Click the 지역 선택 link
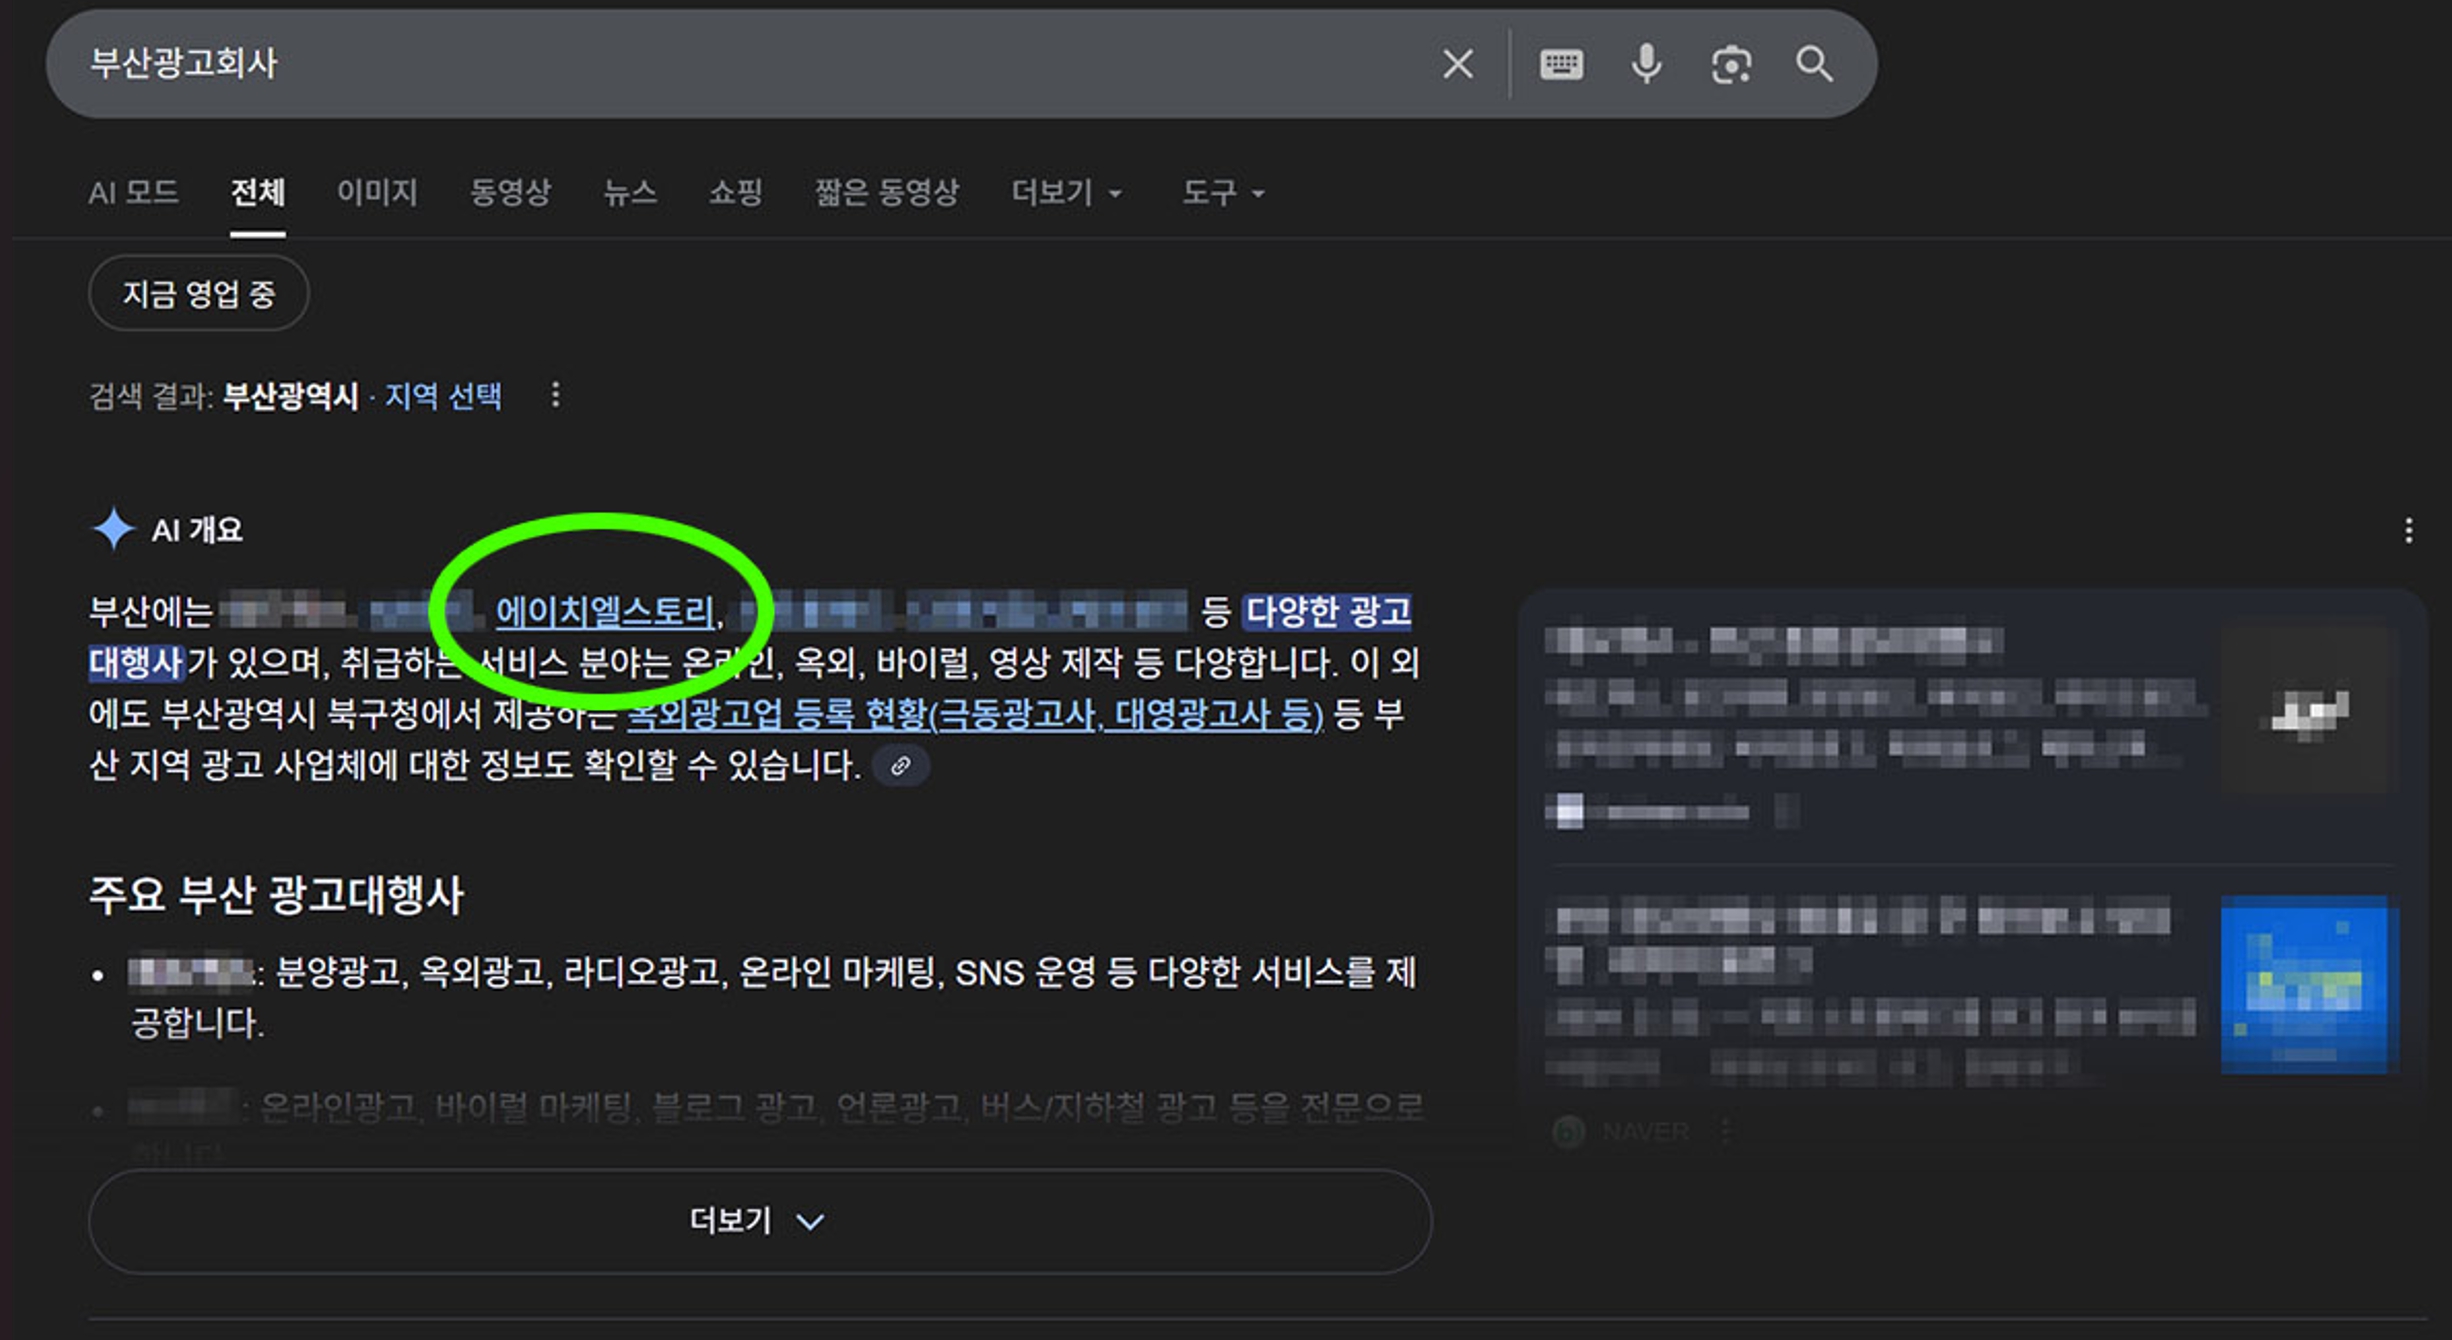Screen dimensions: 2452x1340 click(x=443, y=396)
